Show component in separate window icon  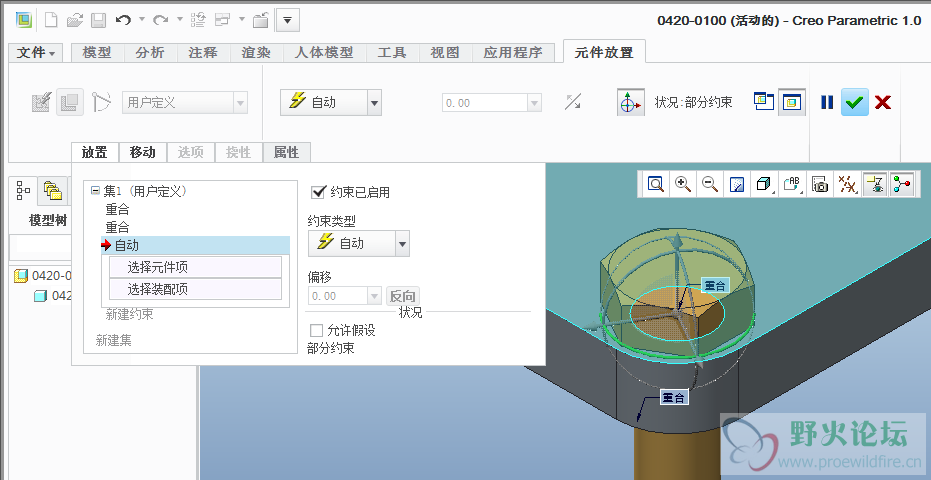[x=764, y=102]
